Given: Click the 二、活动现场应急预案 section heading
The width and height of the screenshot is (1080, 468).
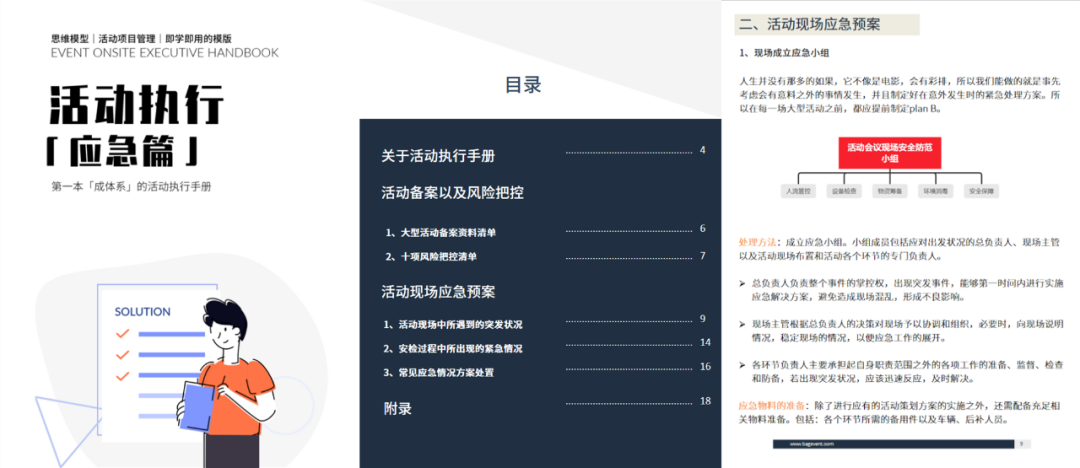Looking at the screenshot, I should 809,26.
